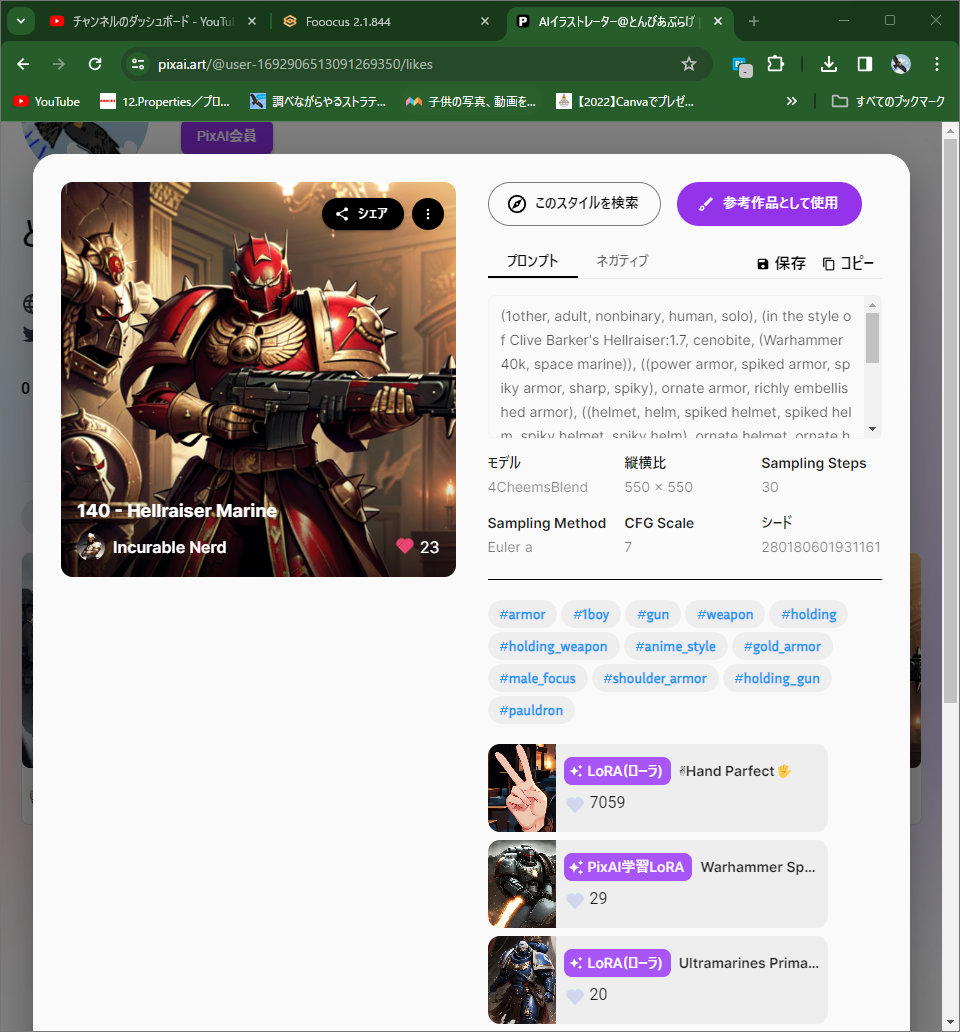Click the 保存 save button

coord(781,263)
